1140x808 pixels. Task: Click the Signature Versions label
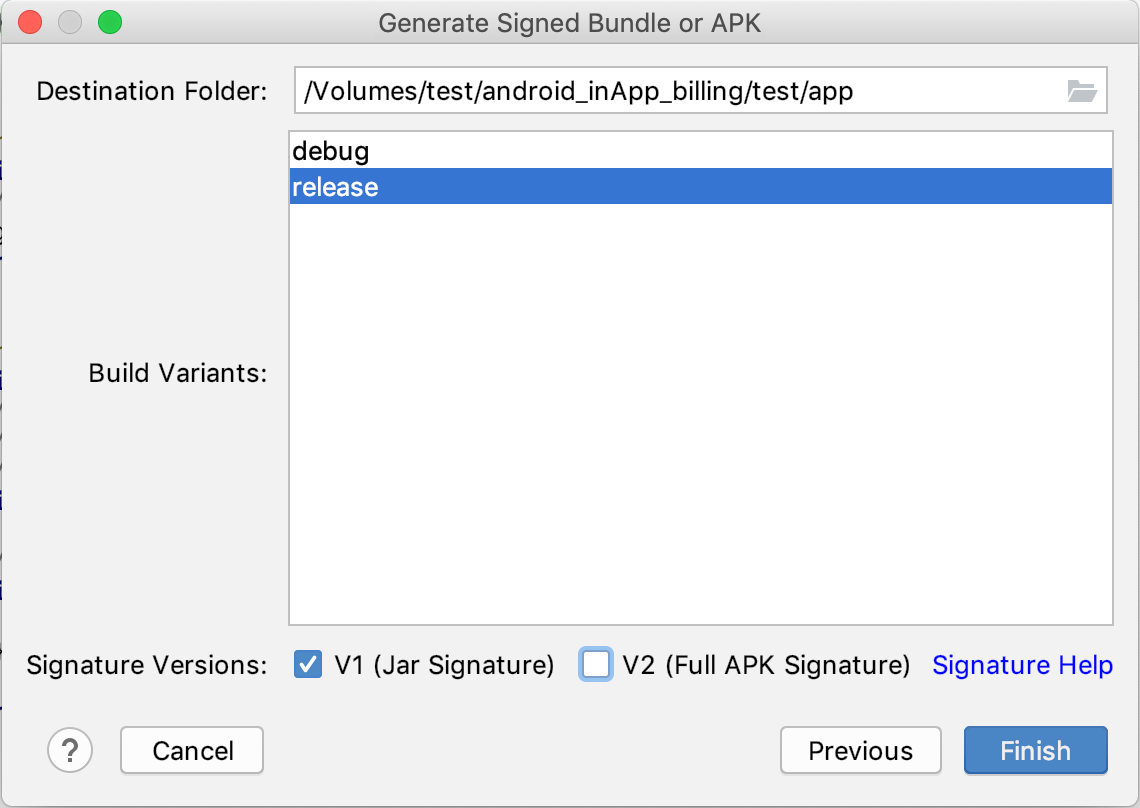pyautogui.click(x=147, y=665)
